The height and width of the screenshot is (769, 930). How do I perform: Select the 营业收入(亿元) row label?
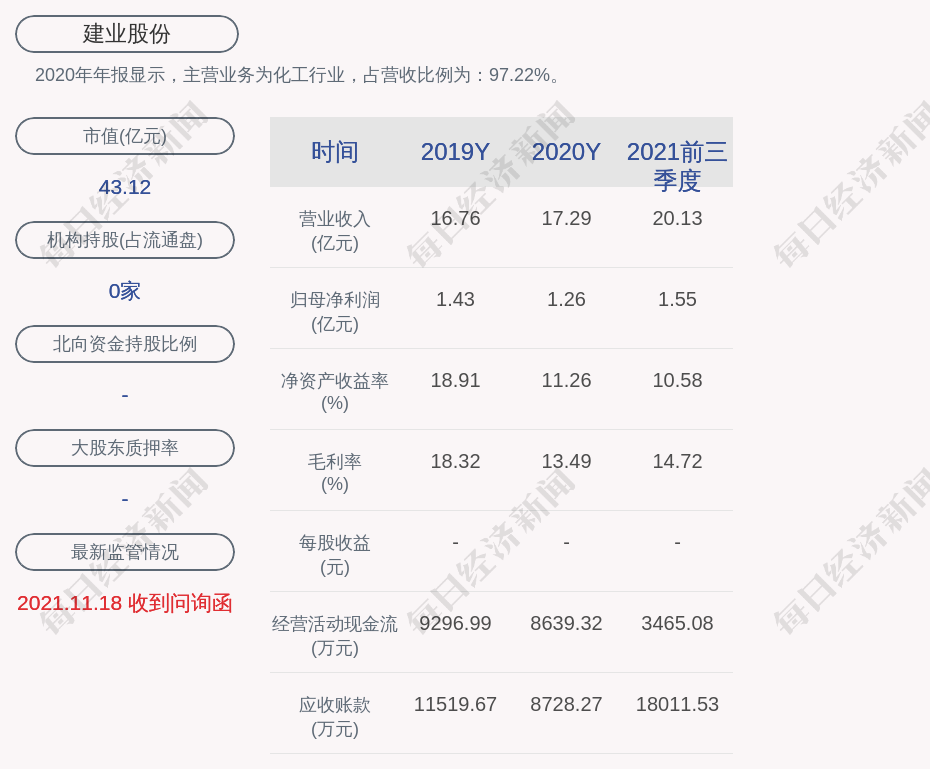click(x=335, y=231)
